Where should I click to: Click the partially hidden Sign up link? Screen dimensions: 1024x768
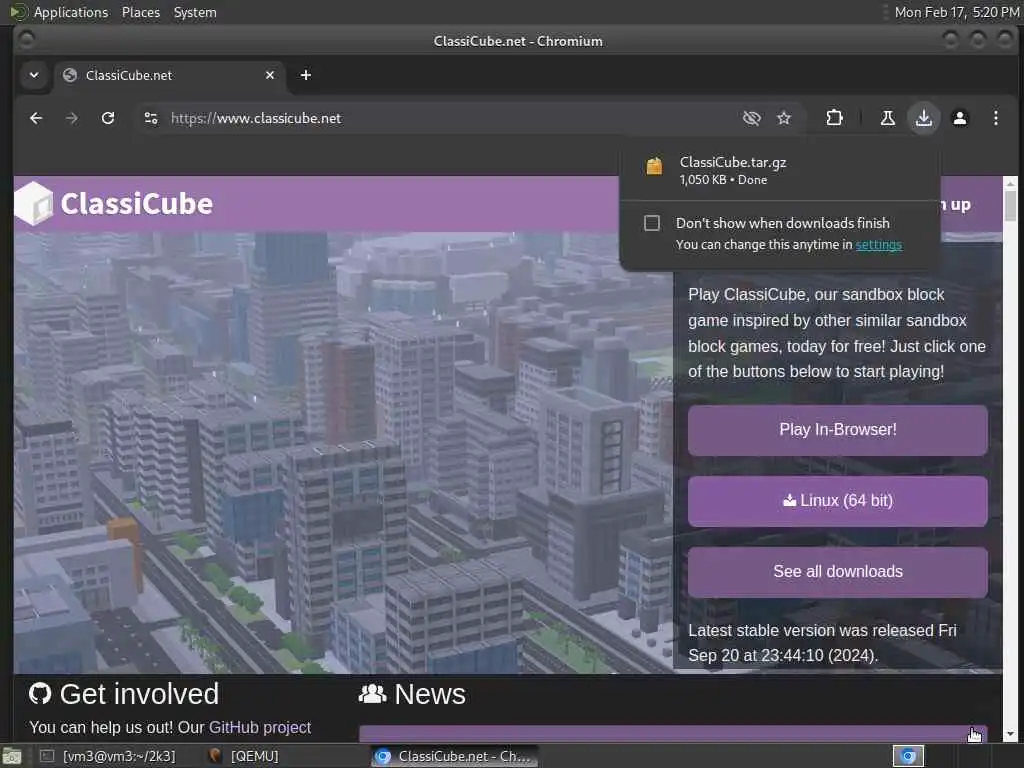(956, 204)
